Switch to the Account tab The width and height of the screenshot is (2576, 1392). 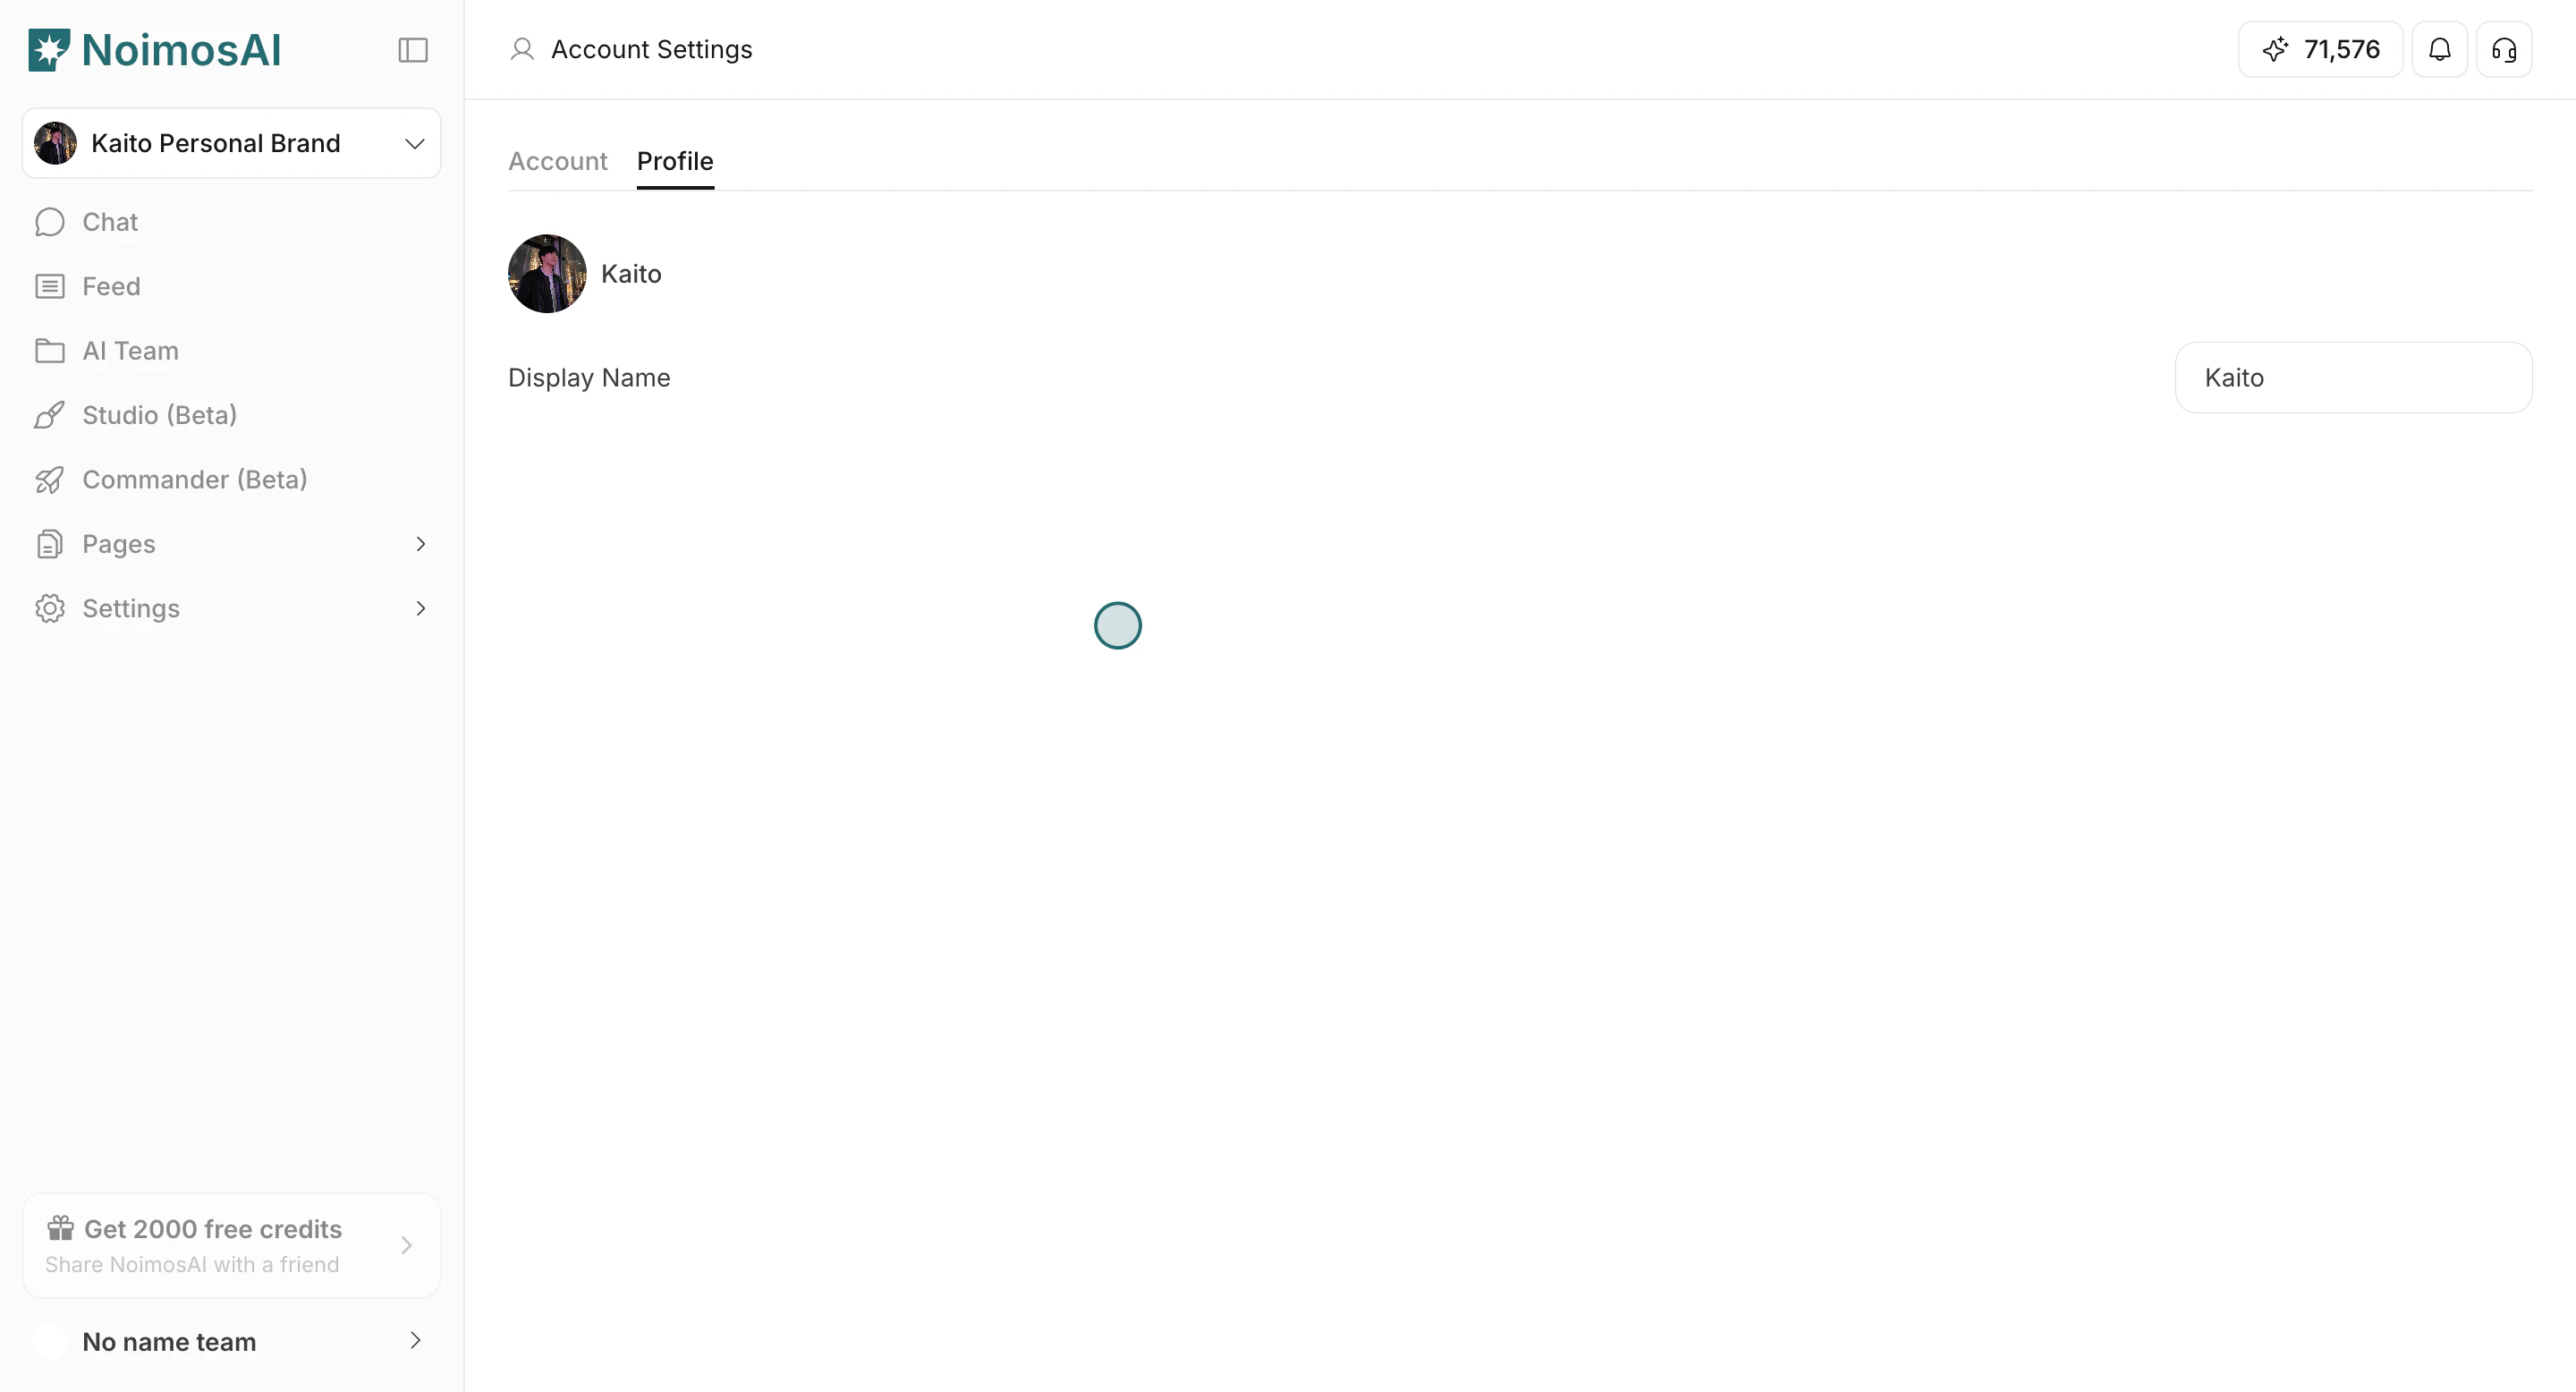pos(557,161)
